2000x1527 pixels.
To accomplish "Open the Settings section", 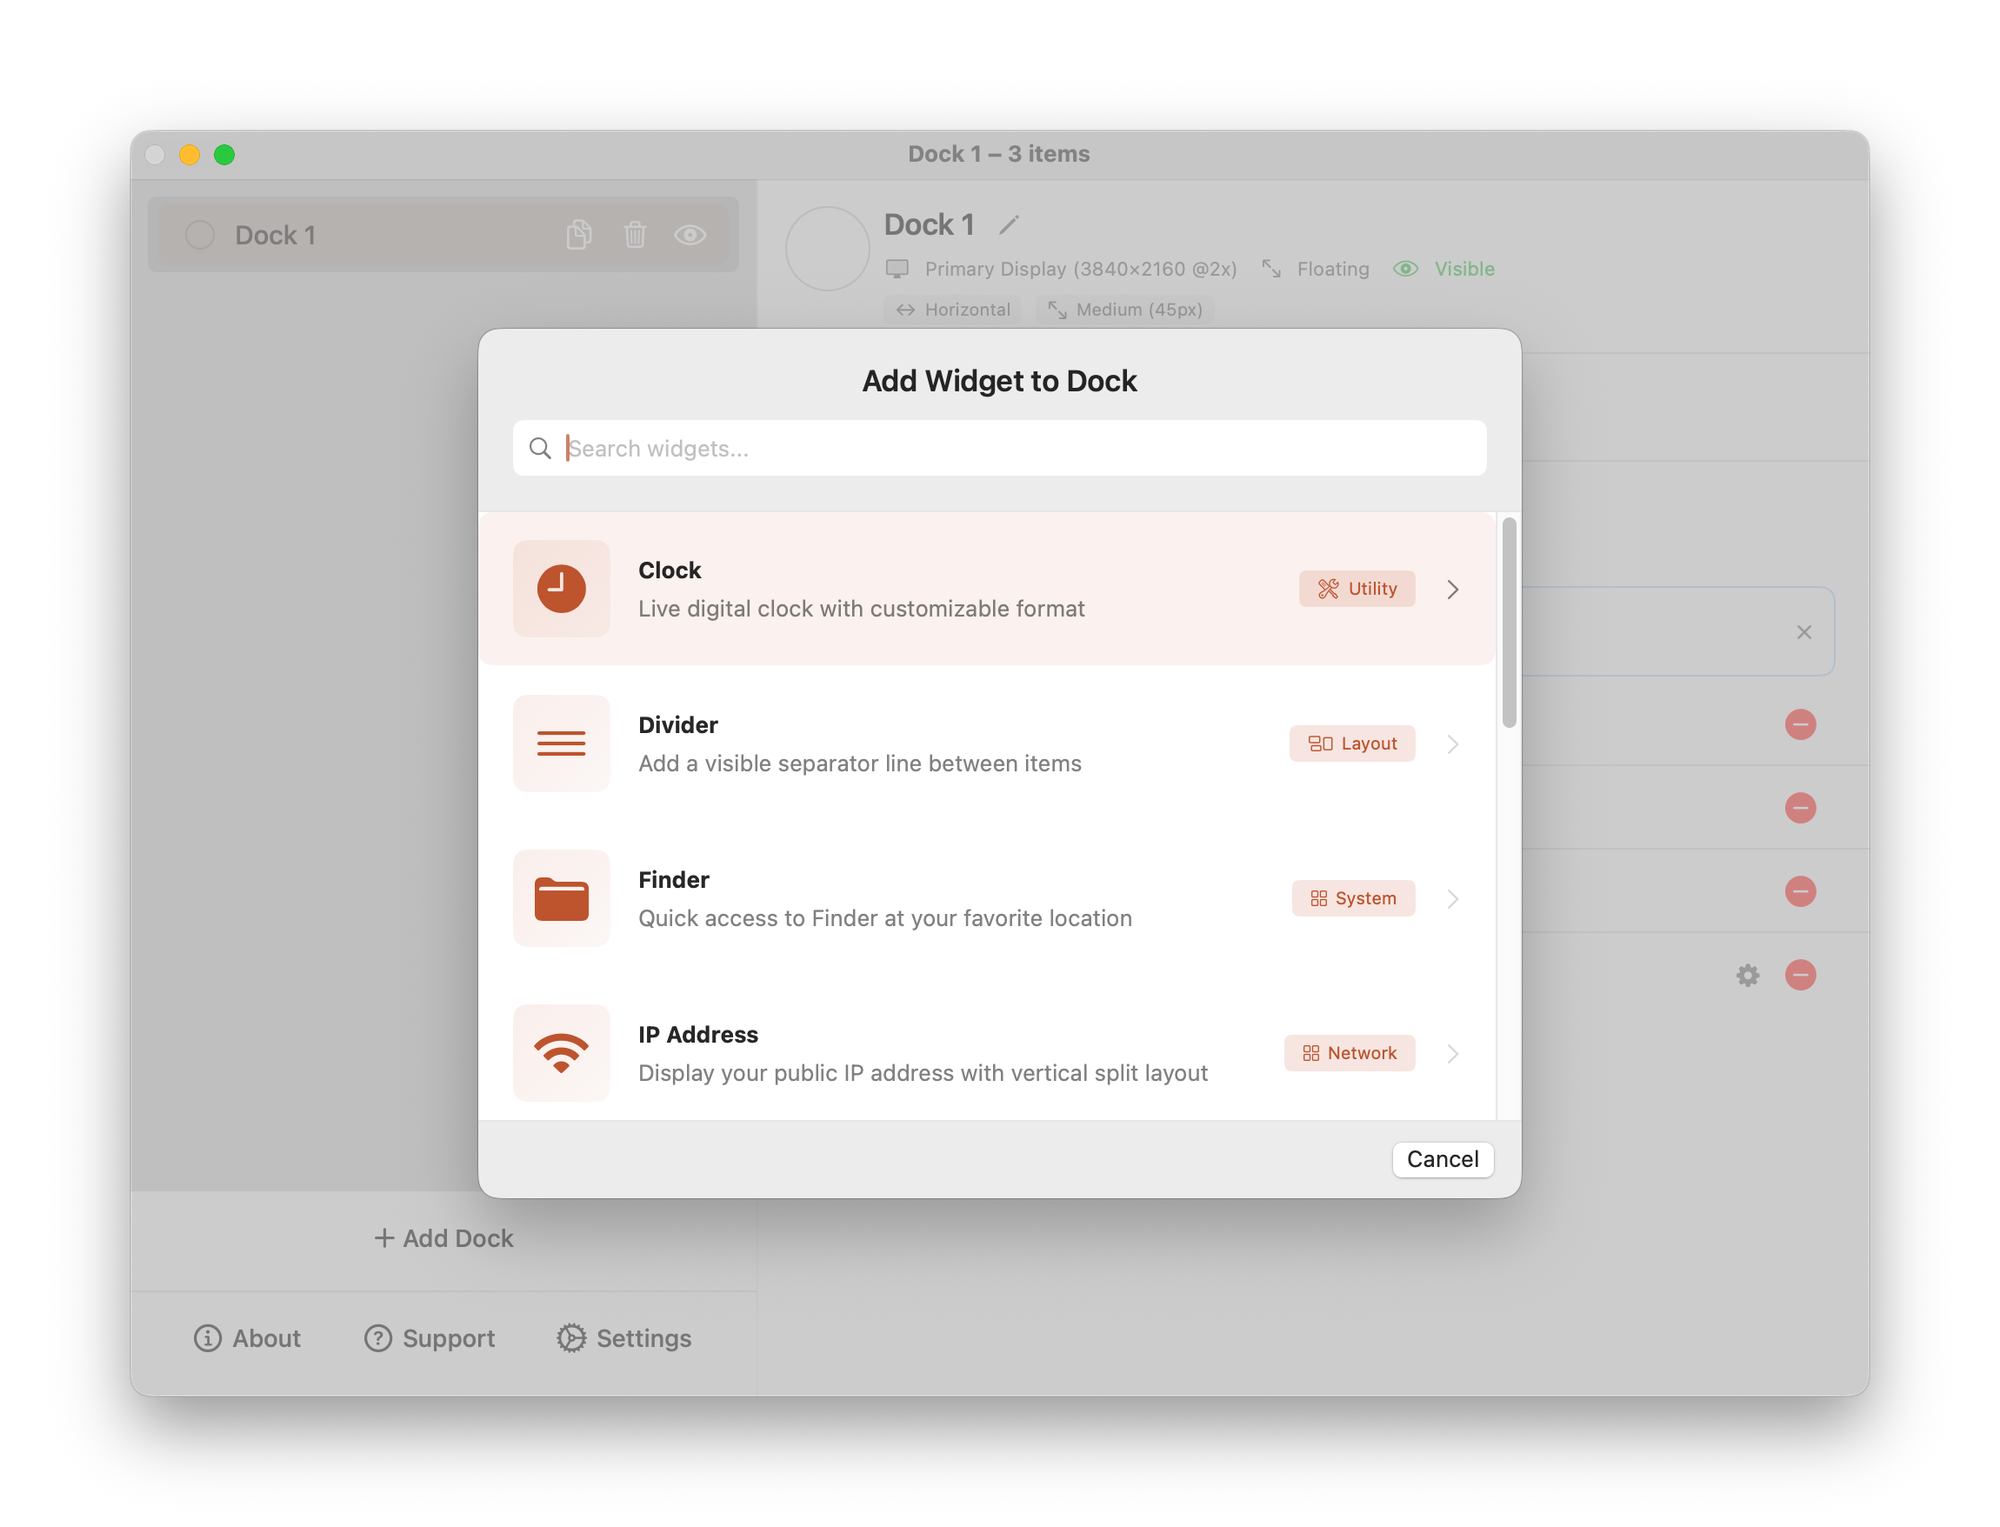I will coord(624,1338).
